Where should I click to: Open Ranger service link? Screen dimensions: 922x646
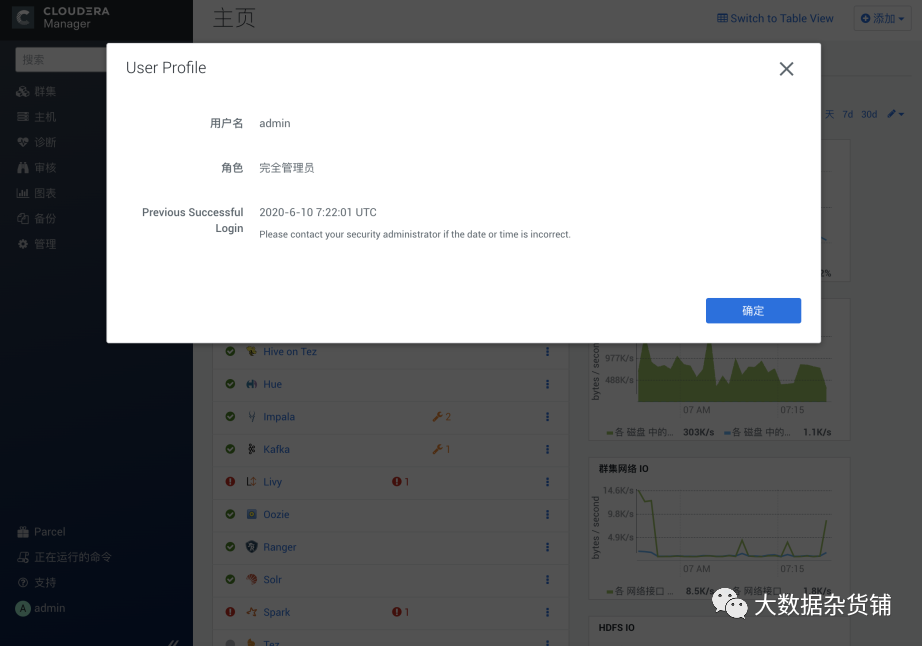(x=279, y=547)
